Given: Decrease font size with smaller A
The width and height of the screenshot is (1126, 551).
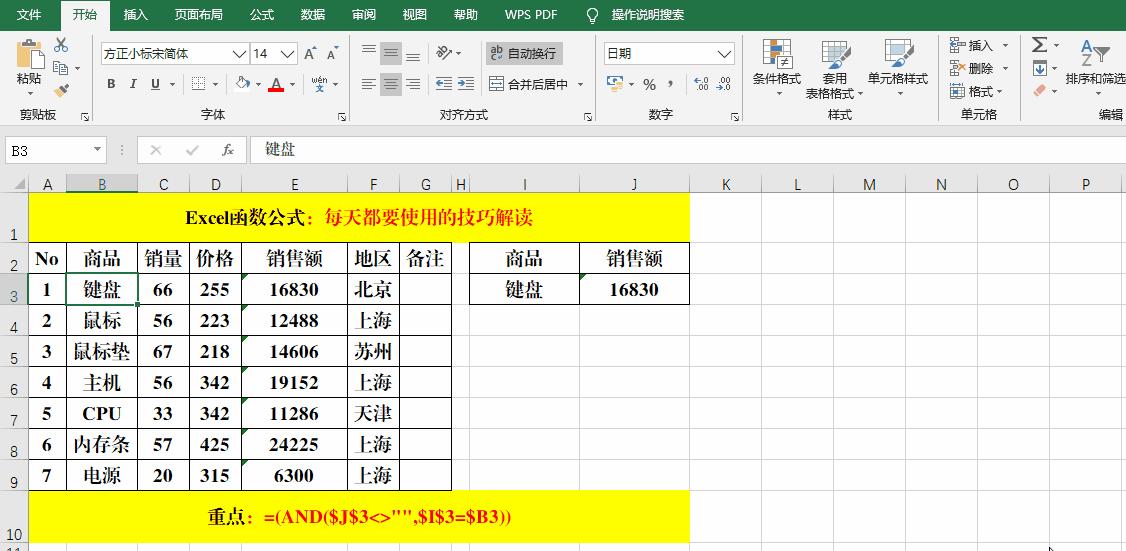Looking at the screenshot, I should tap(332, 54).
